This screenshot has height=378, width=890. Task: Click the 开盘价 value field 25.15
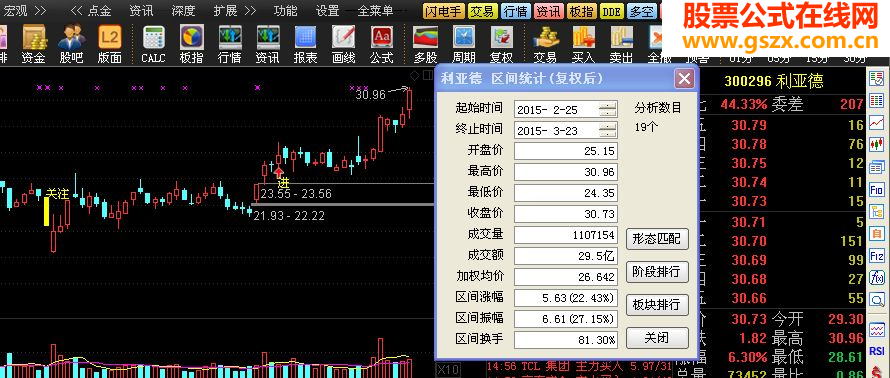pyautogui.click(x=565, y=152)
